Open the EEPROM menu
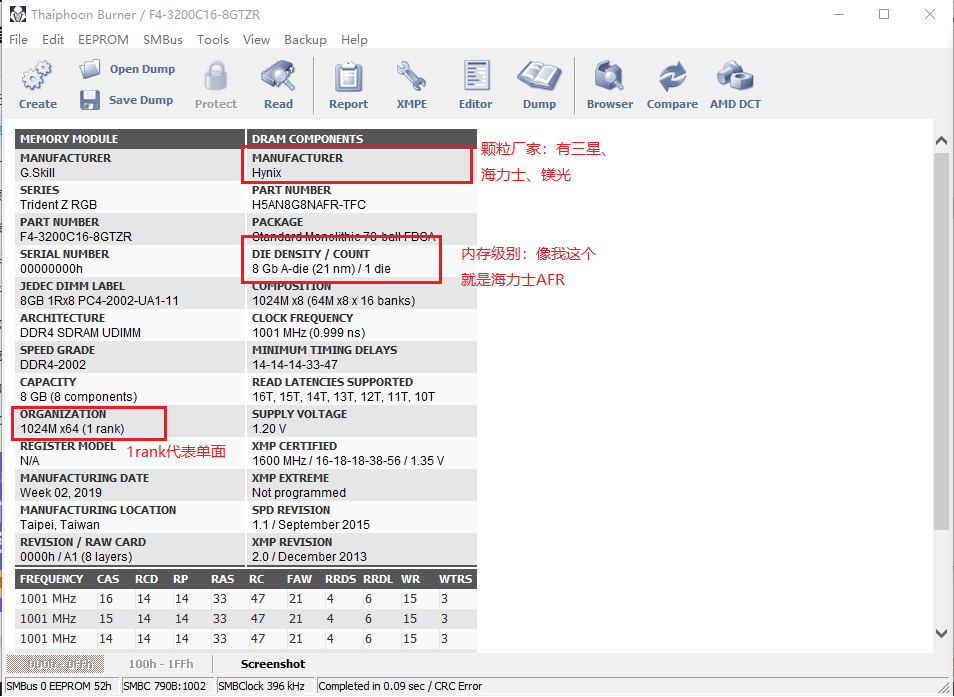Image resolution: width=954 pixels, height=697 pixels. (x=103, y=40)
